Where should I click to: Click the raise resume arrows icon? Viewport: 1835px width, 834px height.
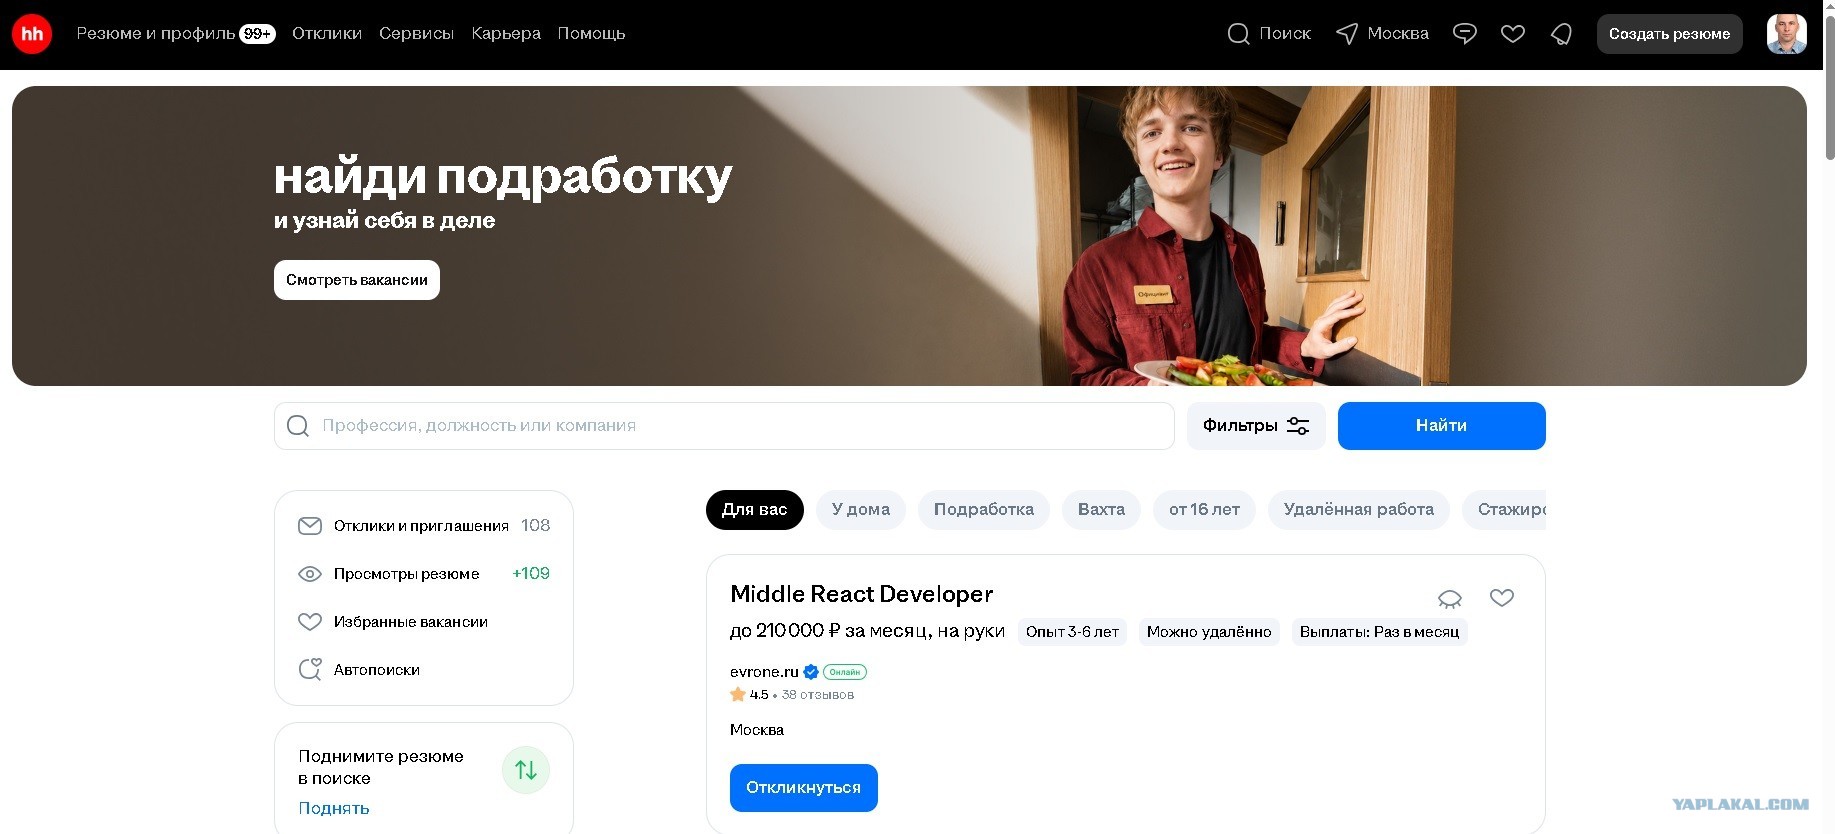point(526,770)
